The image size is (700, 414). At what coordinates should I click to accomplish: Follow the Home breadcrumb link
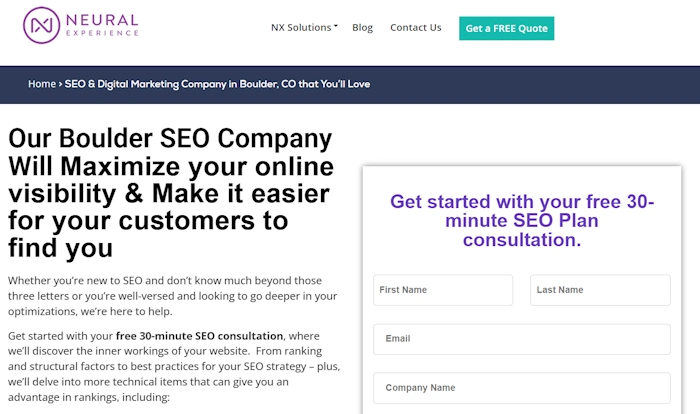[42, 84]
